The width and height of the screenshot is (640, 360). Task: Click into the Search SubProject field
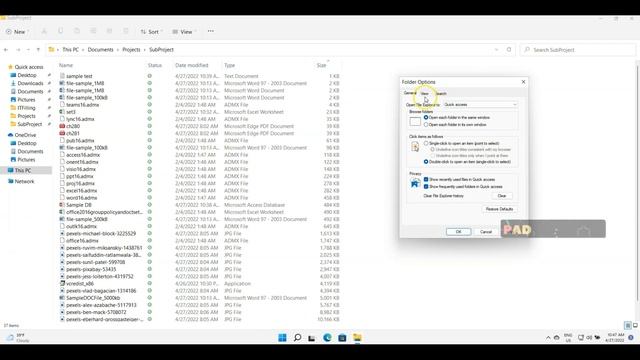coord(578,50)
